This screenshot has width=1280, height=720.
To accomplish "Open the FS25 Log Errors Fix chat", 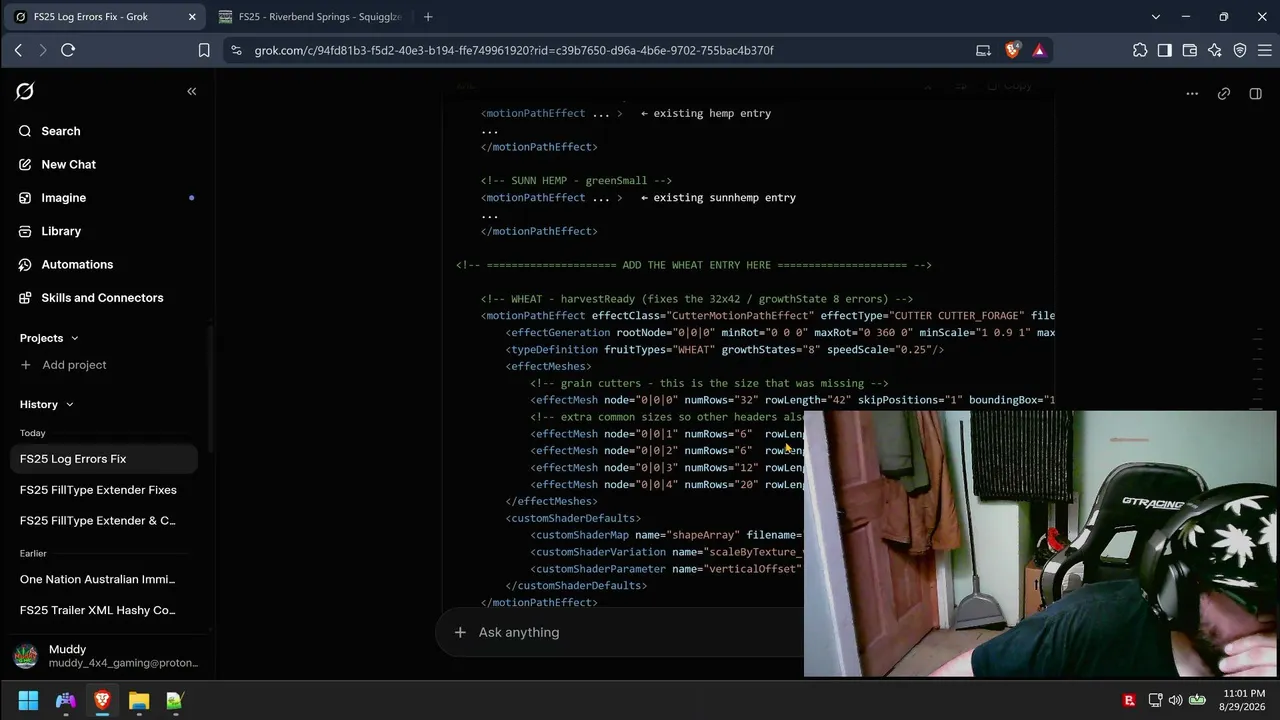I will click(x=105, y=459).
